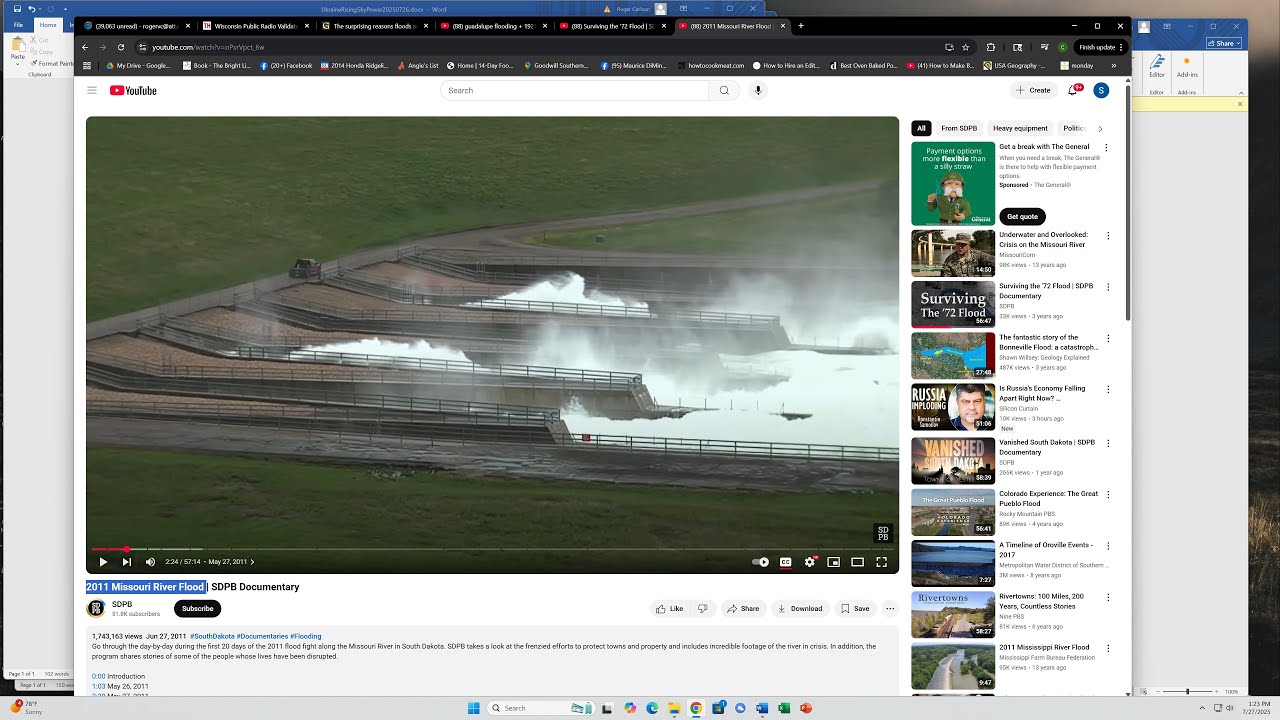Viewport: 1280px width, 720px height.
Task: Enter fullscreen with the fullscreen icon
Action: [x=881, y=562]
